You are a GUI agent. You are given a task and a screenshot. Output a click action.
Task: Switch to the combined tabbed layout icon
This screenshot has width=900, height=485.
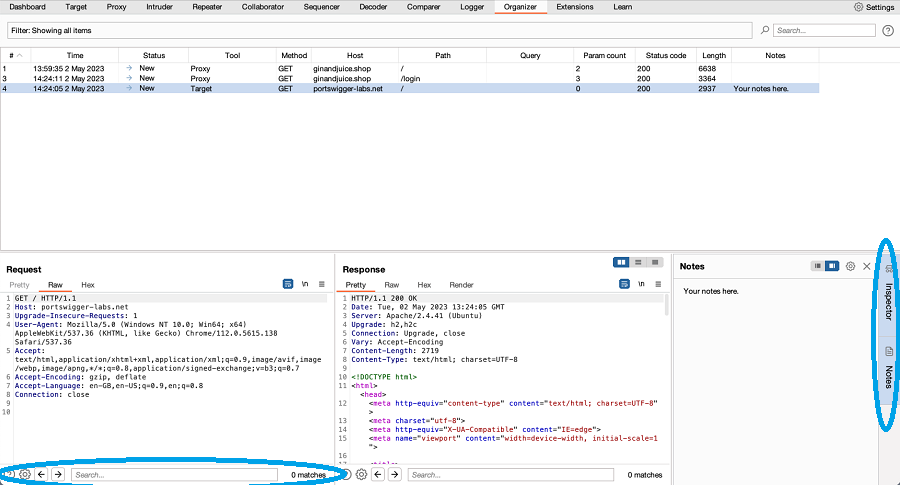tap(655, 262)
